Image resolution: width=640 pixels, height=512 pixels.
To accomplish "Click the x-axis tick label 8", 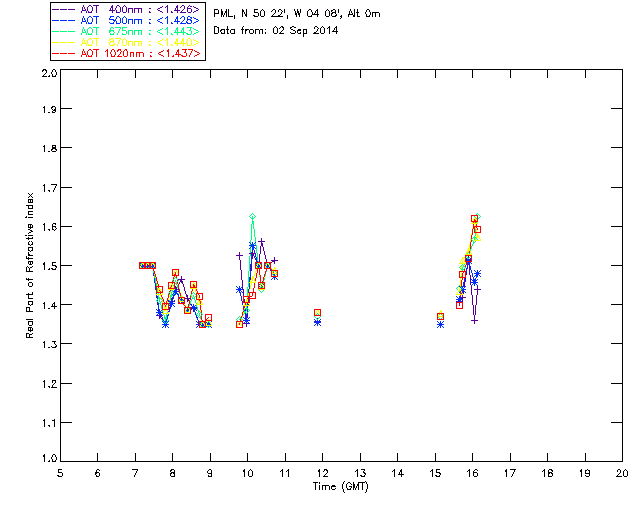I will coord(173,473).
